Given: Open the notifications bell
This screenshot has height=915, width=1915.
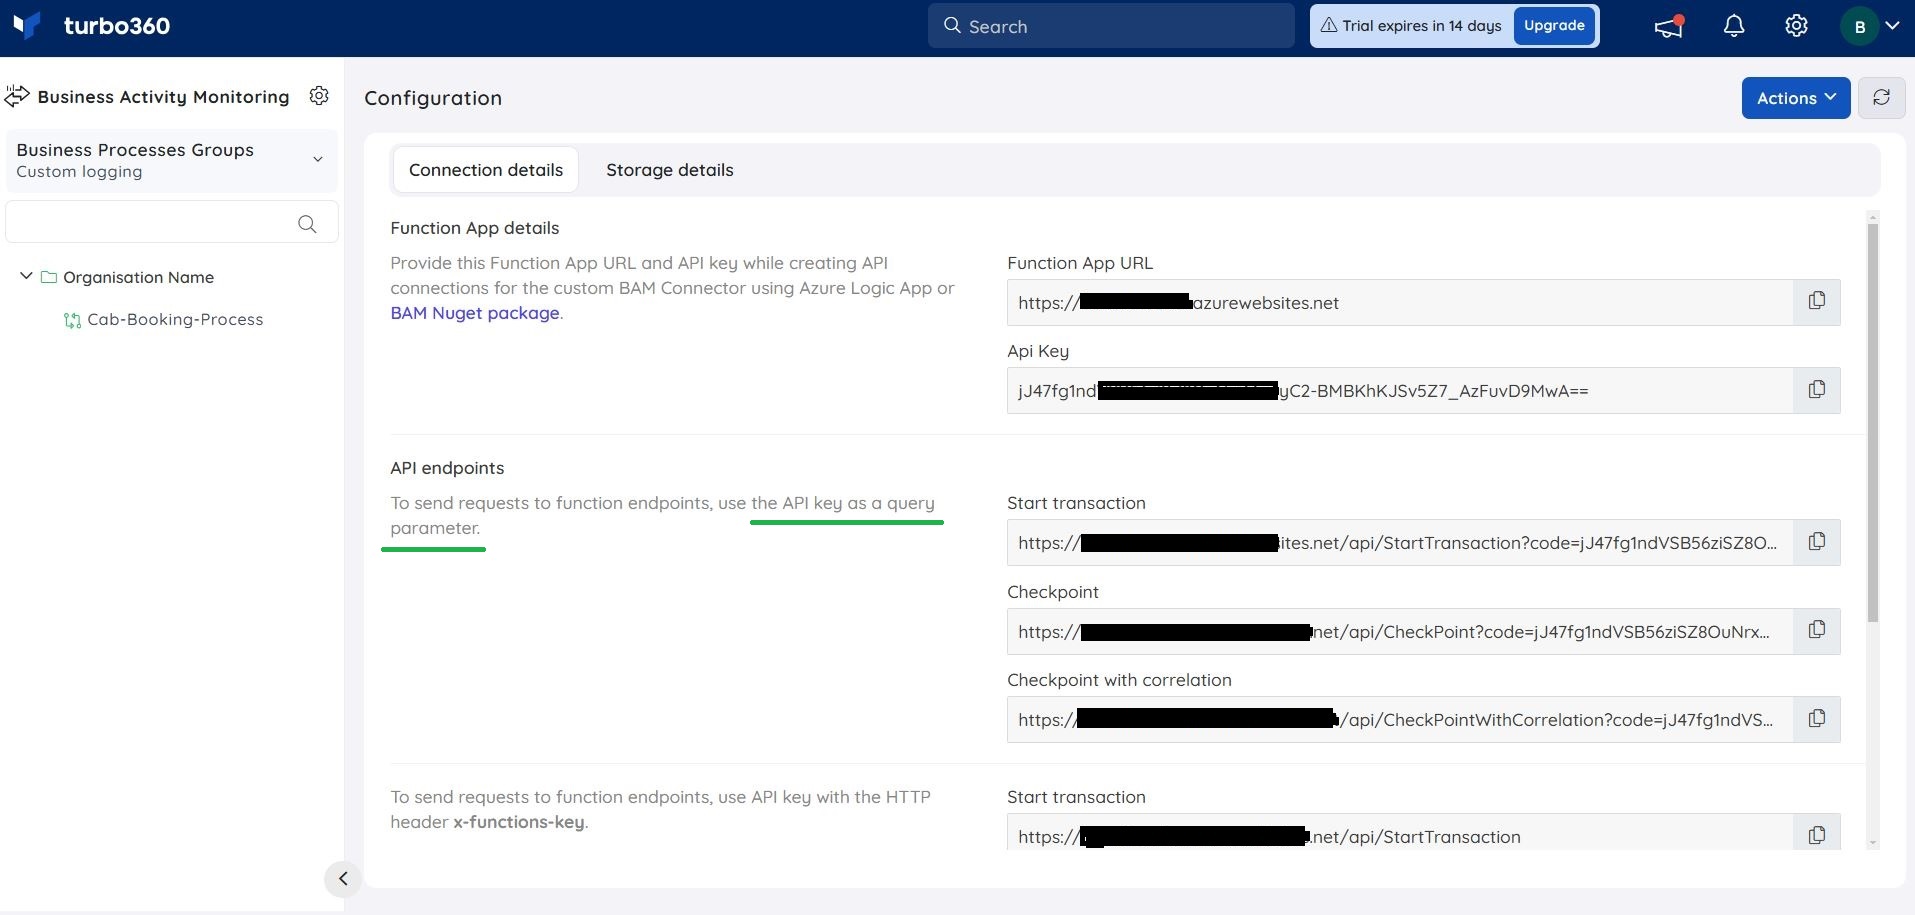Looking at the screenshot, I should (1734, 27).
